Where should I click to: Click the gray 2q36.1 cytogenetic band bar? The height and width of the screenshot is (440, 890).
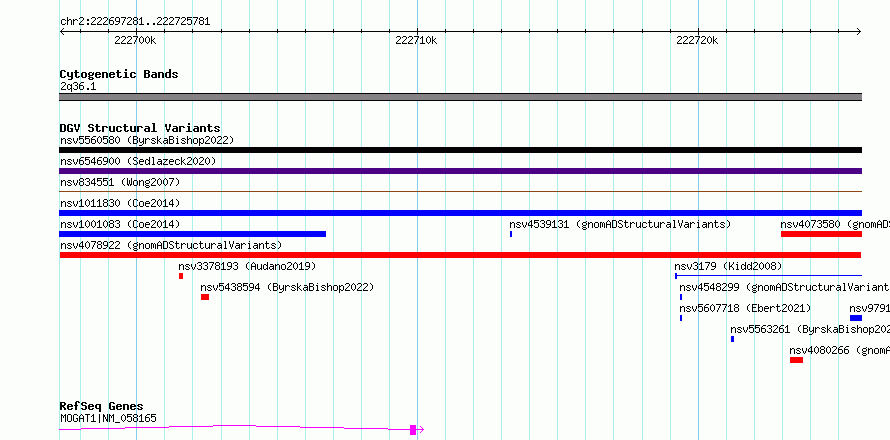[x=460, y=97]
